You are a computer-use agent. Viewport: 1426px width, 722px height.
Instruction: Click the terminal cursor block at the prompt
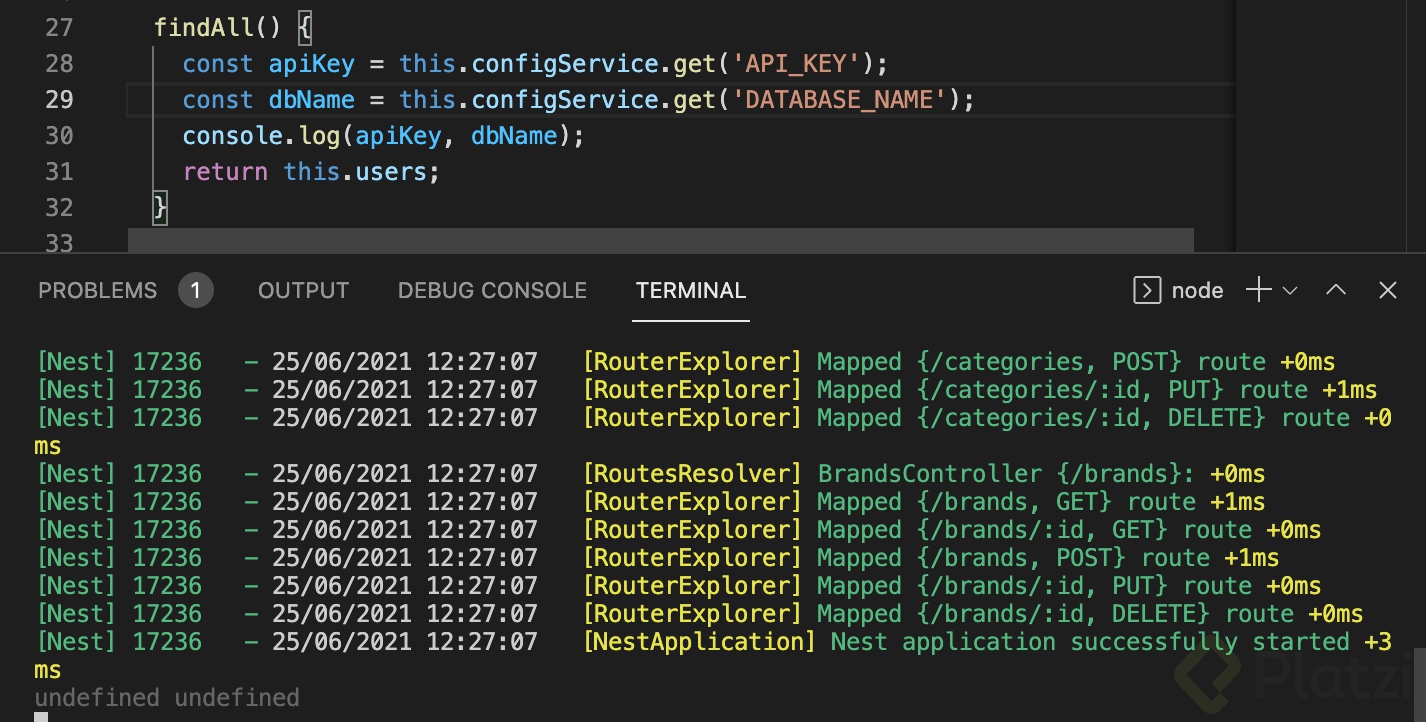pyautogui.click(x=41, y=717)
